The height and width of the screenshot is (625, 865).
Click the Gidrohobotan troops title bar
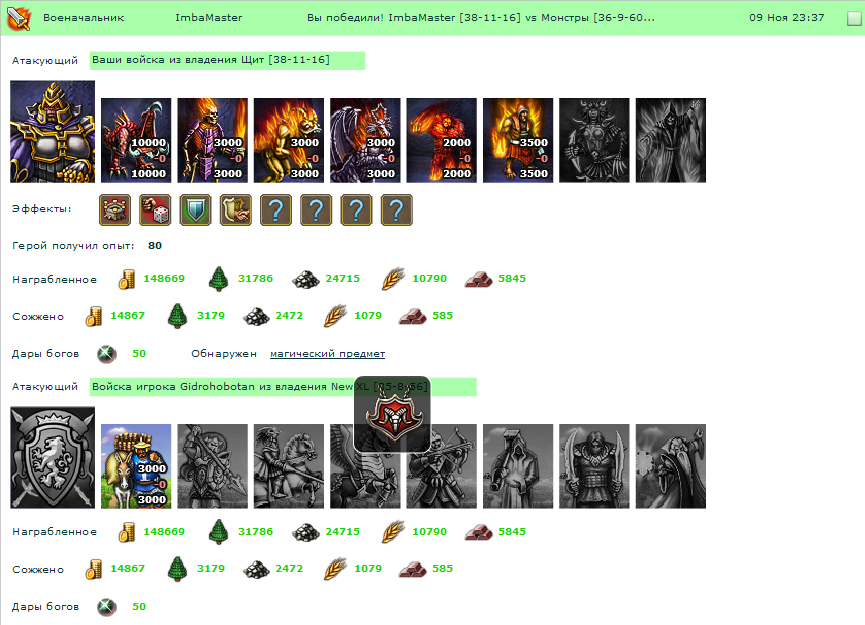click(x=283, y=387)
